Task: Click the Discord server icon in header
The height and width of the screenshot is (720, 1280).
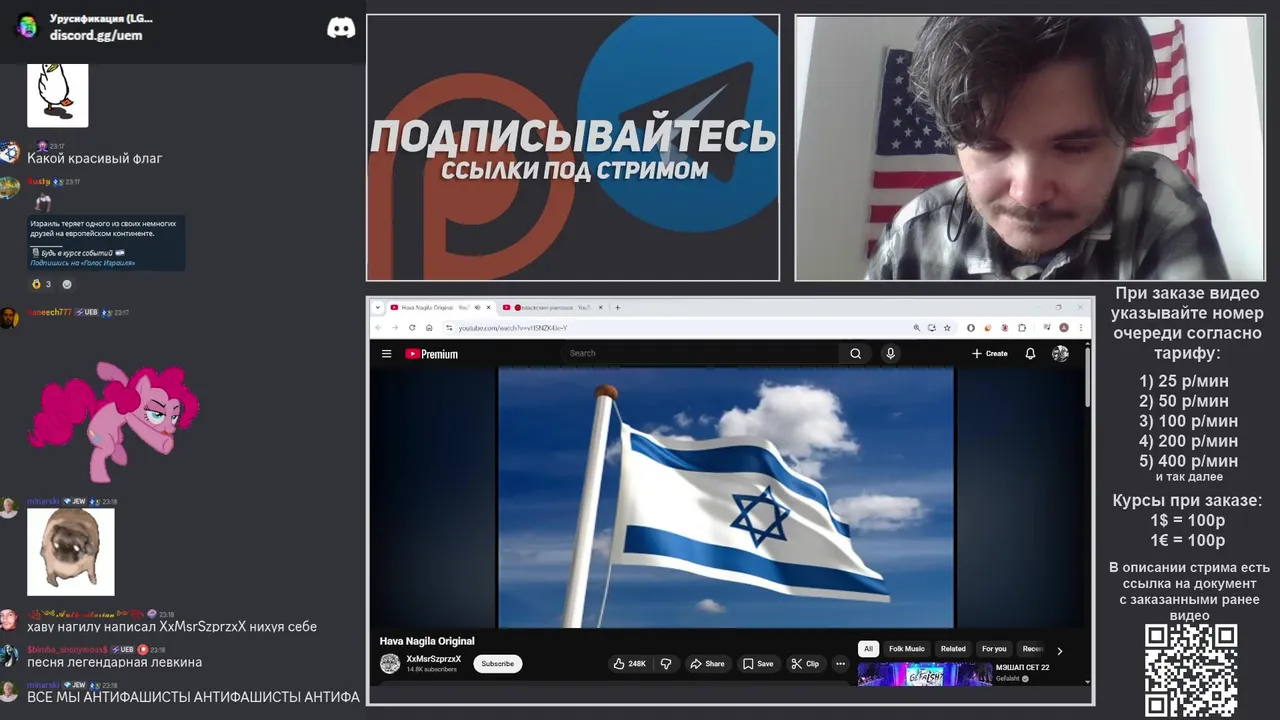Action: coord(27,27)
